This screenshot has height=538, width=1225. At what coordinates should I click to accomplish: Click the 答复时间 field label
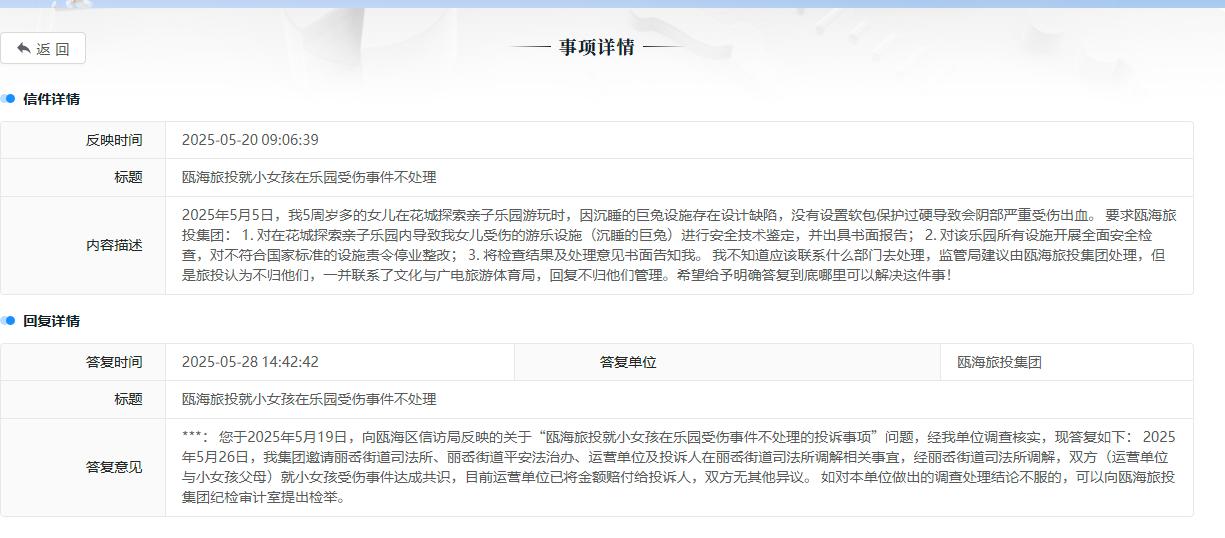(114, 362)
